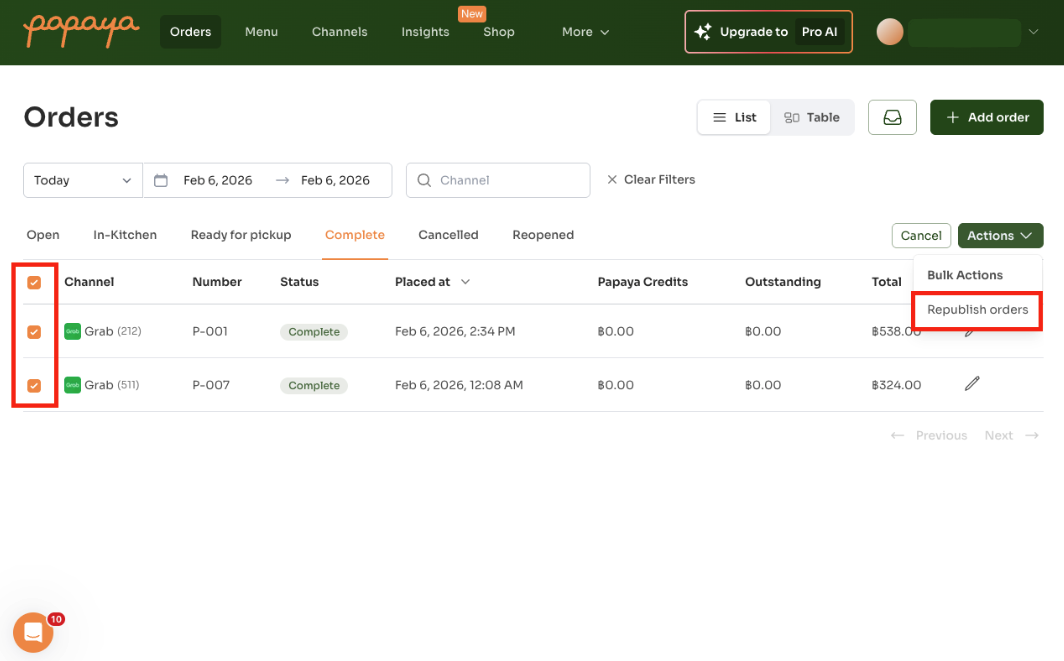
Task: Click the search magnifier in the Channel filter
Action: point(425,180)
